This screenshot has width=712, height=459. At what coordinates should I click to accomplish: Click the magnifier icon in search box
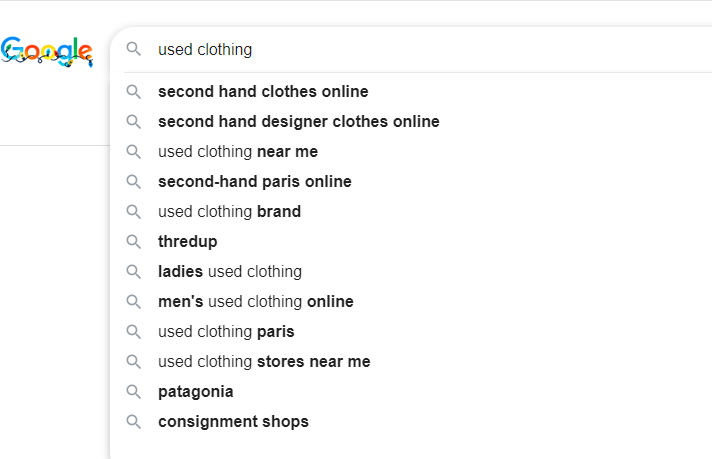(134, 49)
